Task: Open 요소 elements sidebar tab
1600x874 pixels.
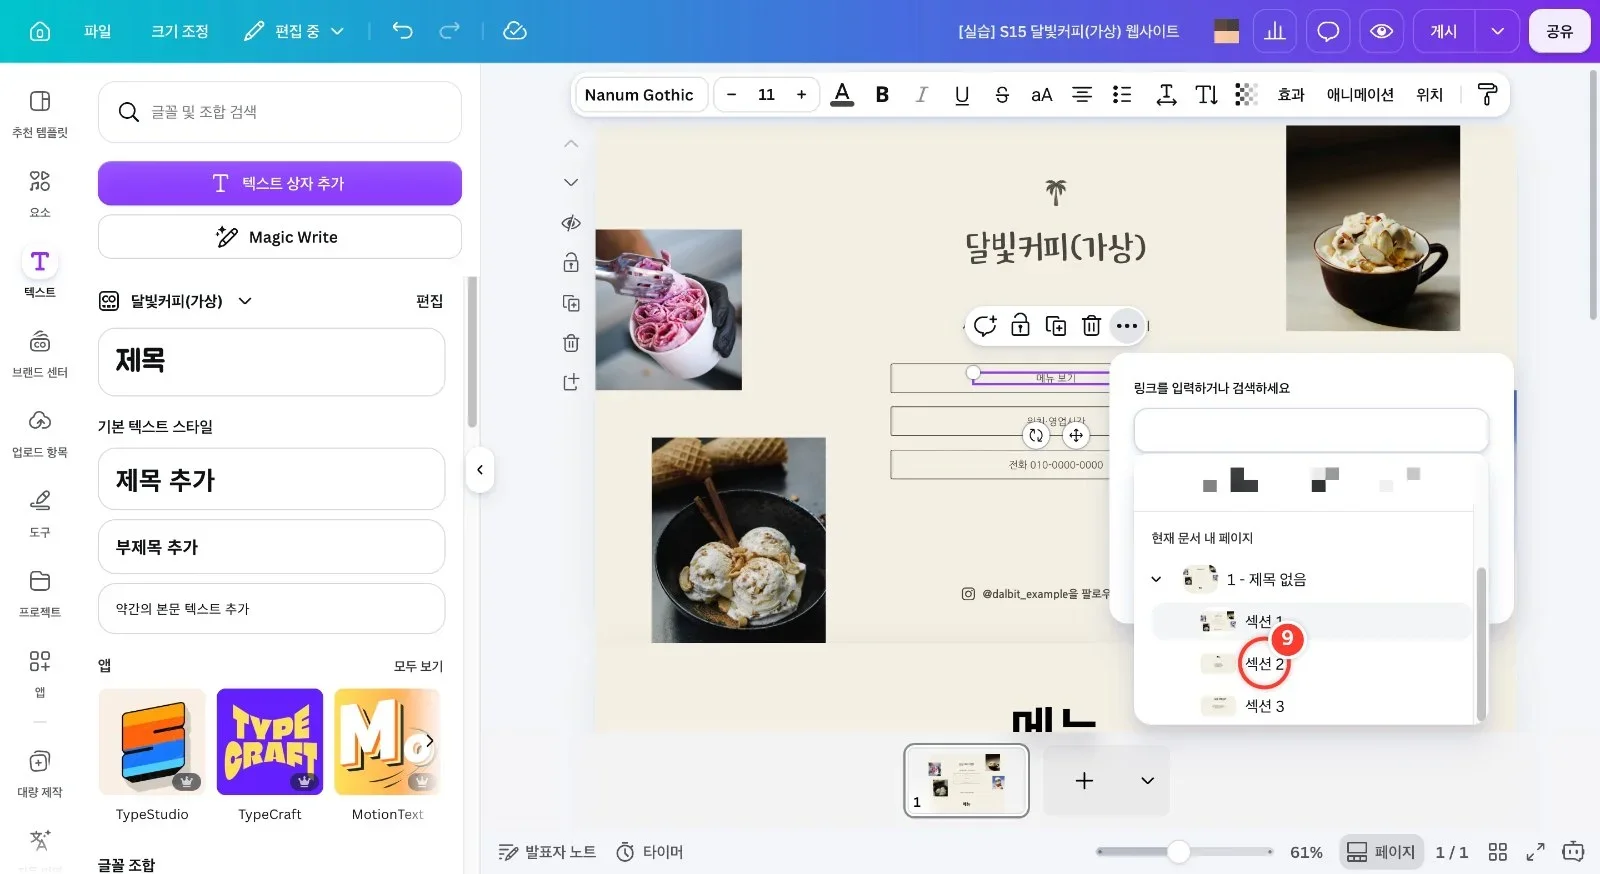Action: [x=40, y=193]
